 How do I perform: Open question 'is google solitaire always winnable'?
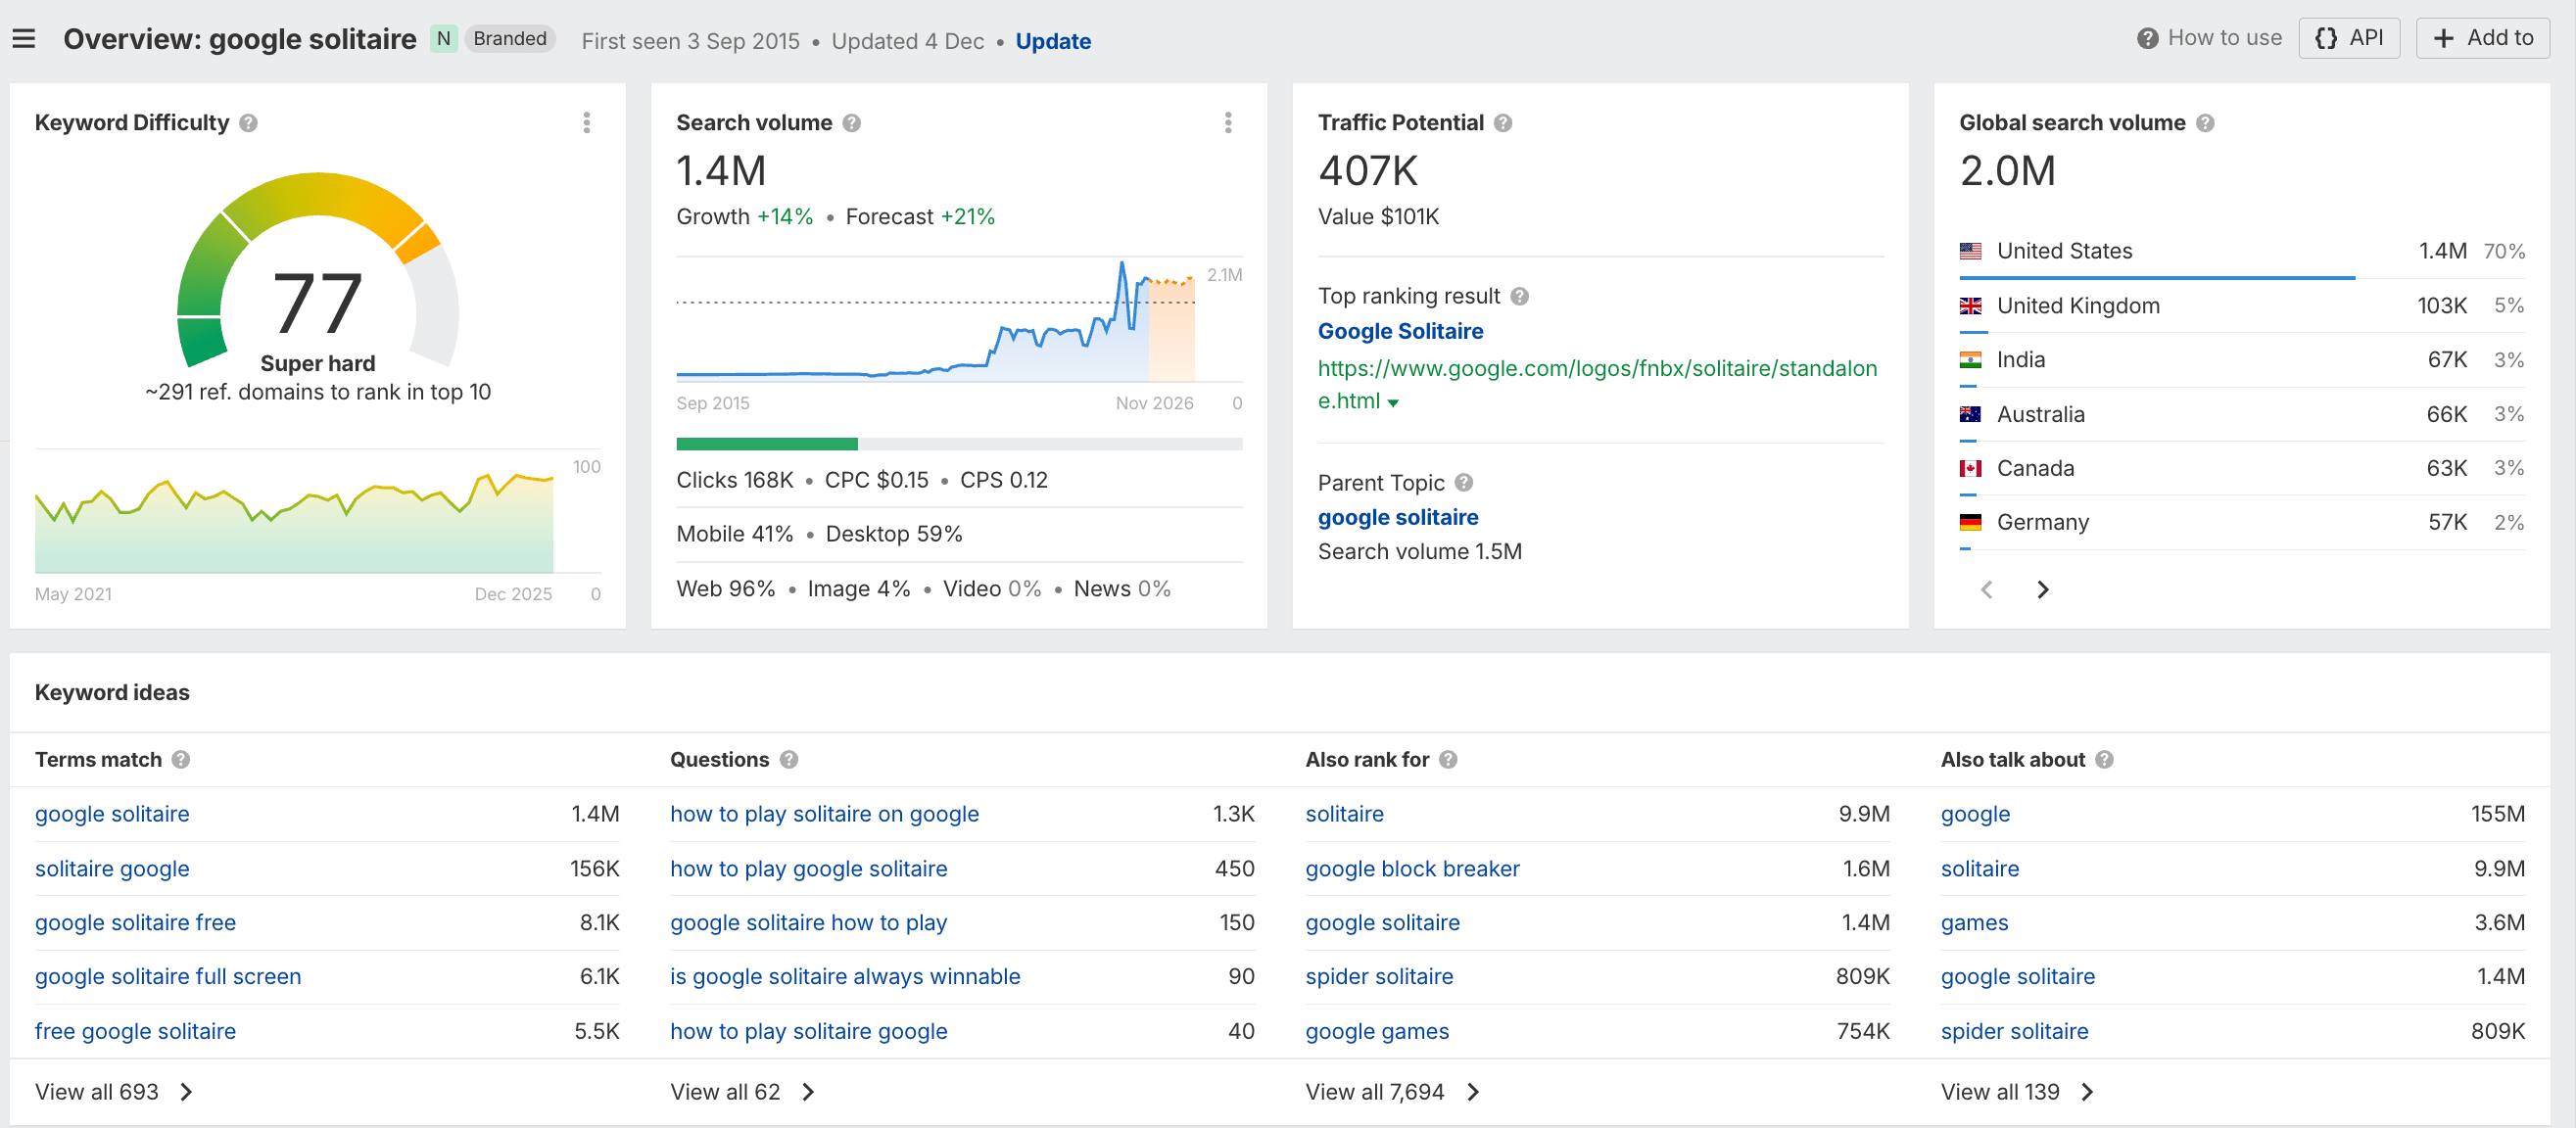[x=845, y=977]
